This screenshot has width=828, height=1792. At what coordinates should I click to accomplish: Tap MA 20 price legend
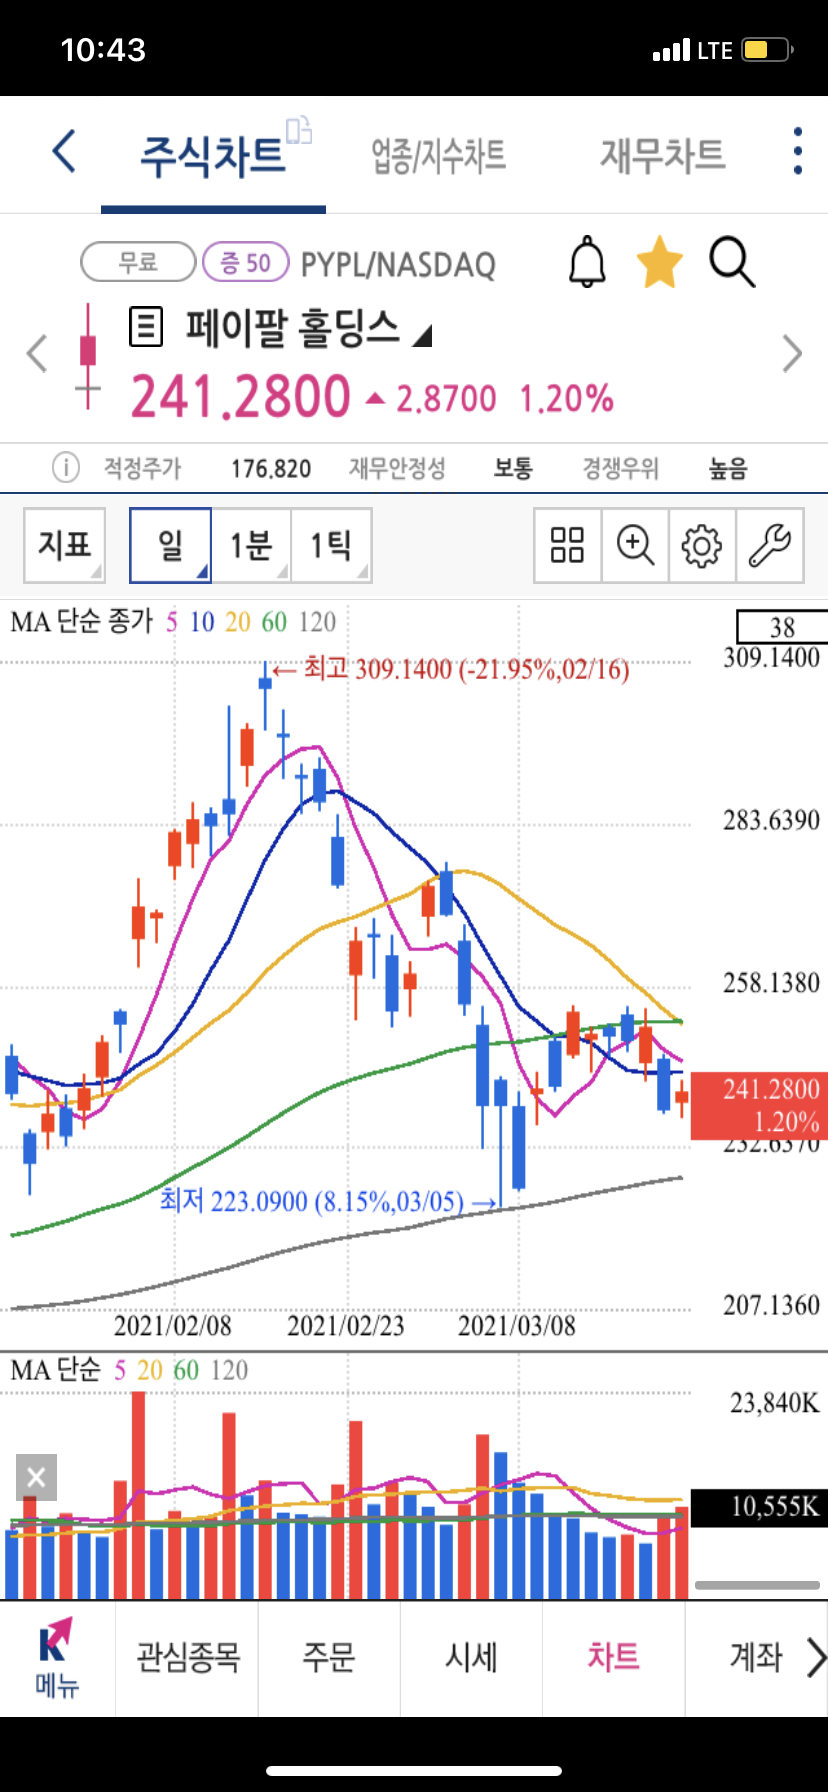point(238,622)
